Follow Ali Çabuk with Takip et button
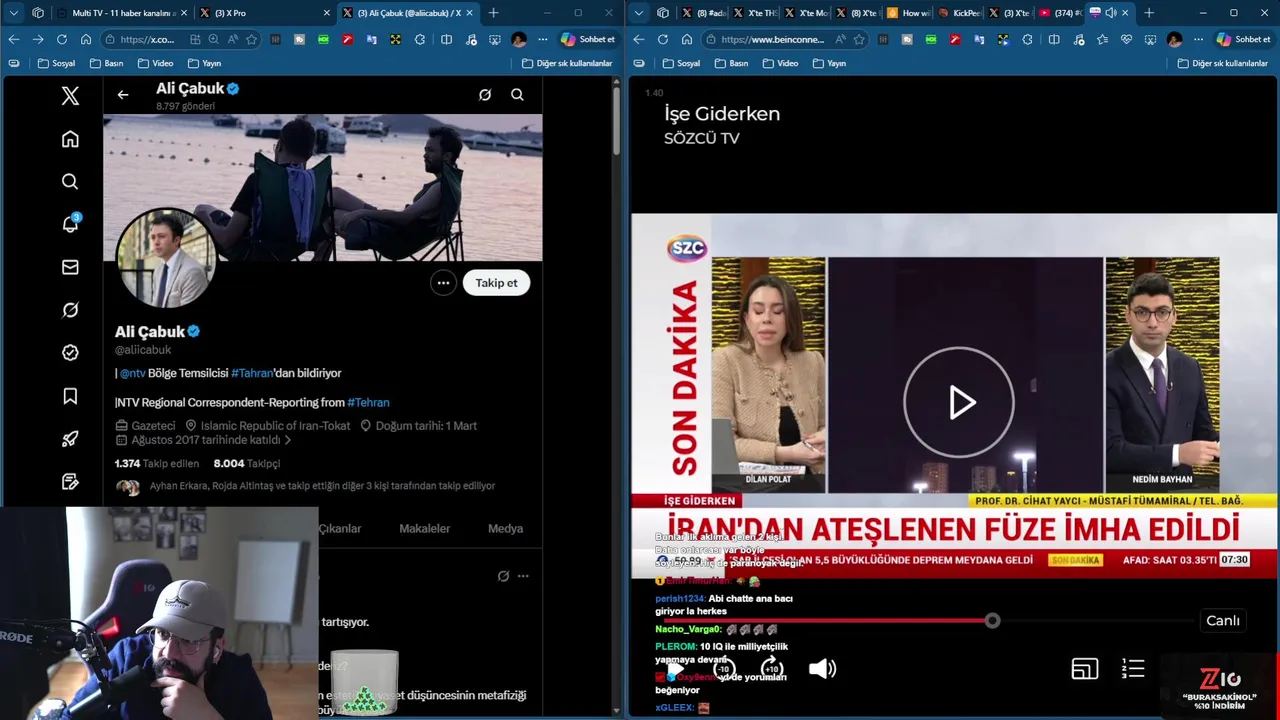Screen dimensions: 1280x720 [496, 283]
